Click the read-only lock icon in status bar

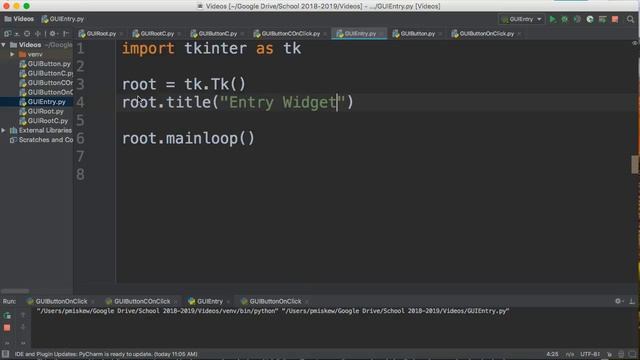[609, 354]
